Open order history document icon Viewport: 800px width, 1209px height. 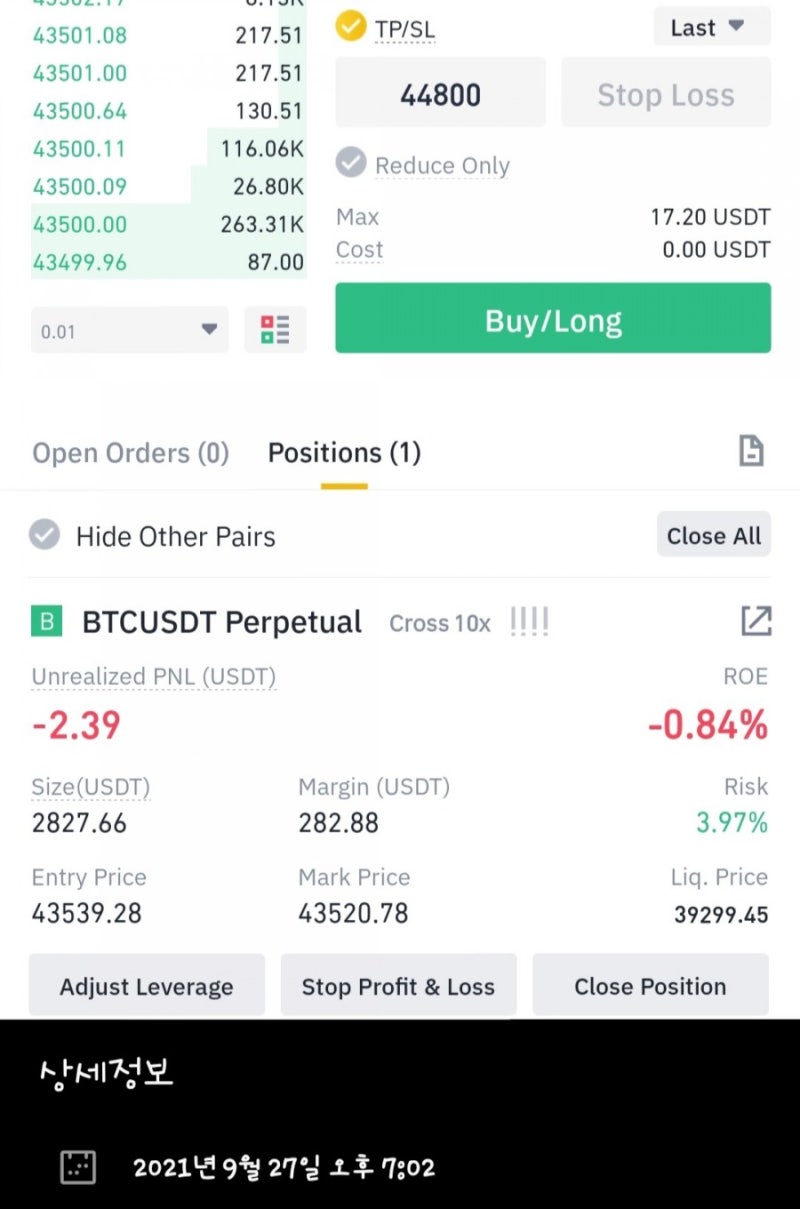point(751,452)
